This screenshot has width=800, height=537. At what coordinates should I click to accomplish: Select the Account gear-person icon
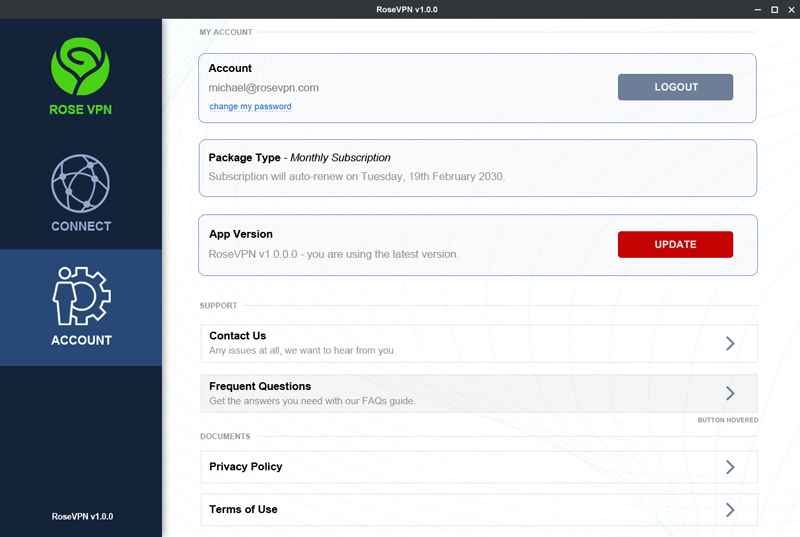(80, 296)
